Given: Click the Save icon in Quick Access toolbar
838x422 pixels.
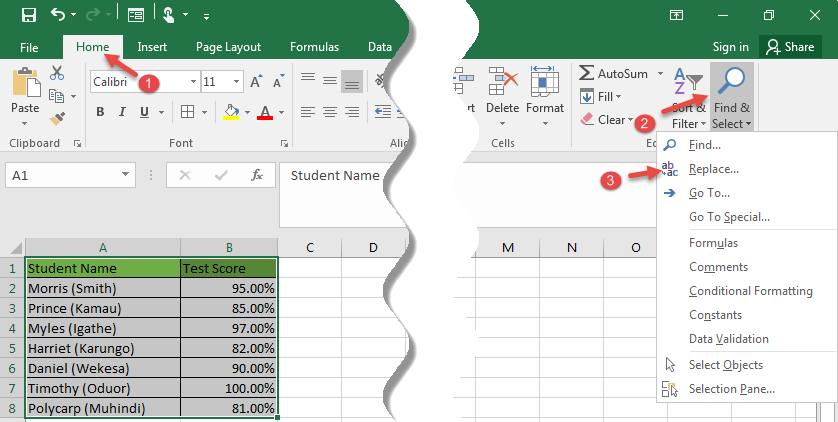Looking at the screenshot, I should click(x=29, y=15).
